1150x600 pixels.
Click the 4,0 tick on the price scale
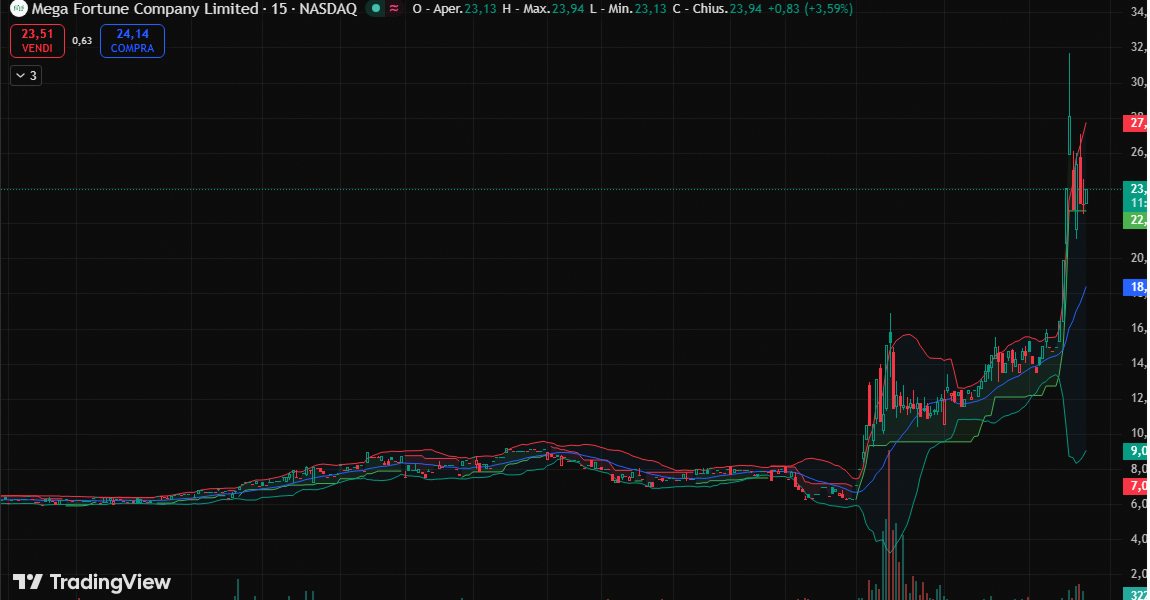click(1138, 539)
